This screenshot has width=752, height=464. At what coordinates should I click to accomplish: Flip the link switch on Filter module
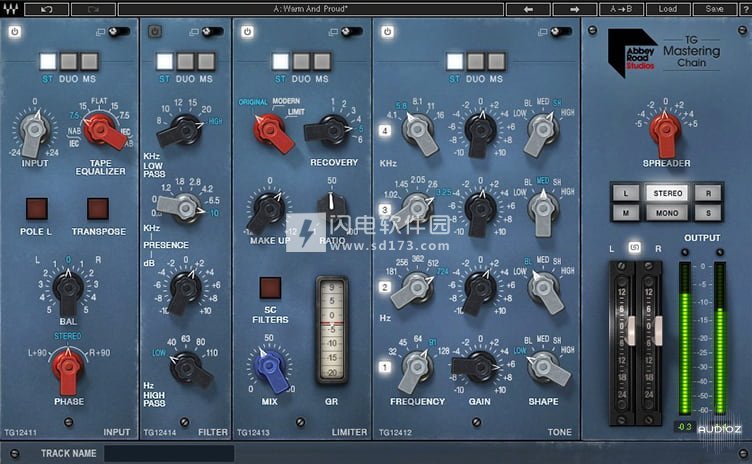(212, 32)
